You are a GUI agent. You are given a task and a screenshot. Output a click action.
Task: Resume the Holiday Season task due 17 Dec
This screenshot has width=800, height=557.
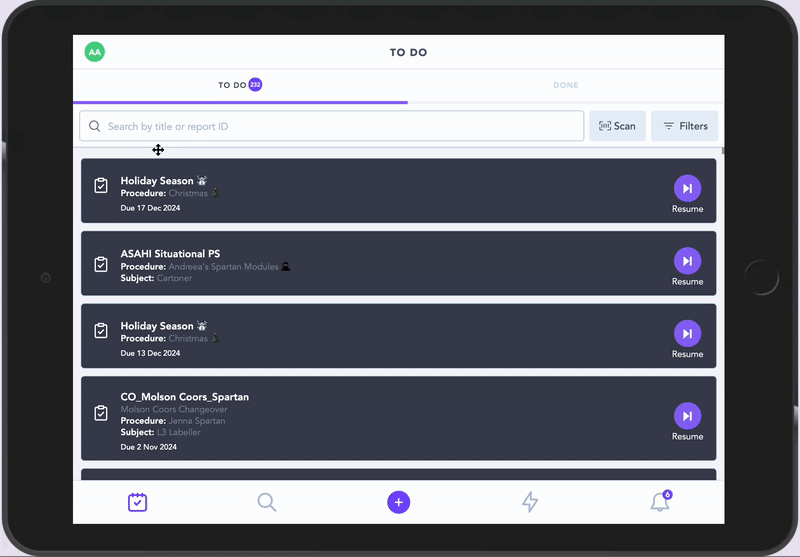coord(687,189)
